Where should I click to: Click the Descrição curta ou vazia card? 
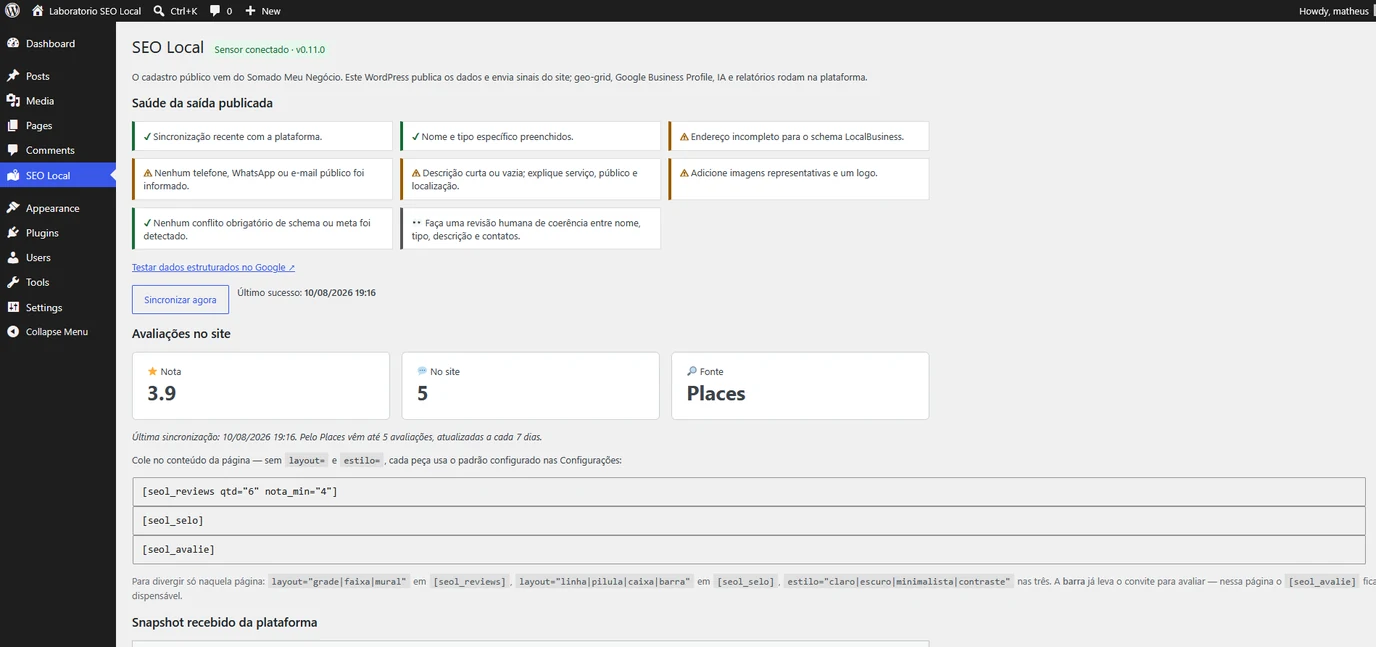click(530, 179)
